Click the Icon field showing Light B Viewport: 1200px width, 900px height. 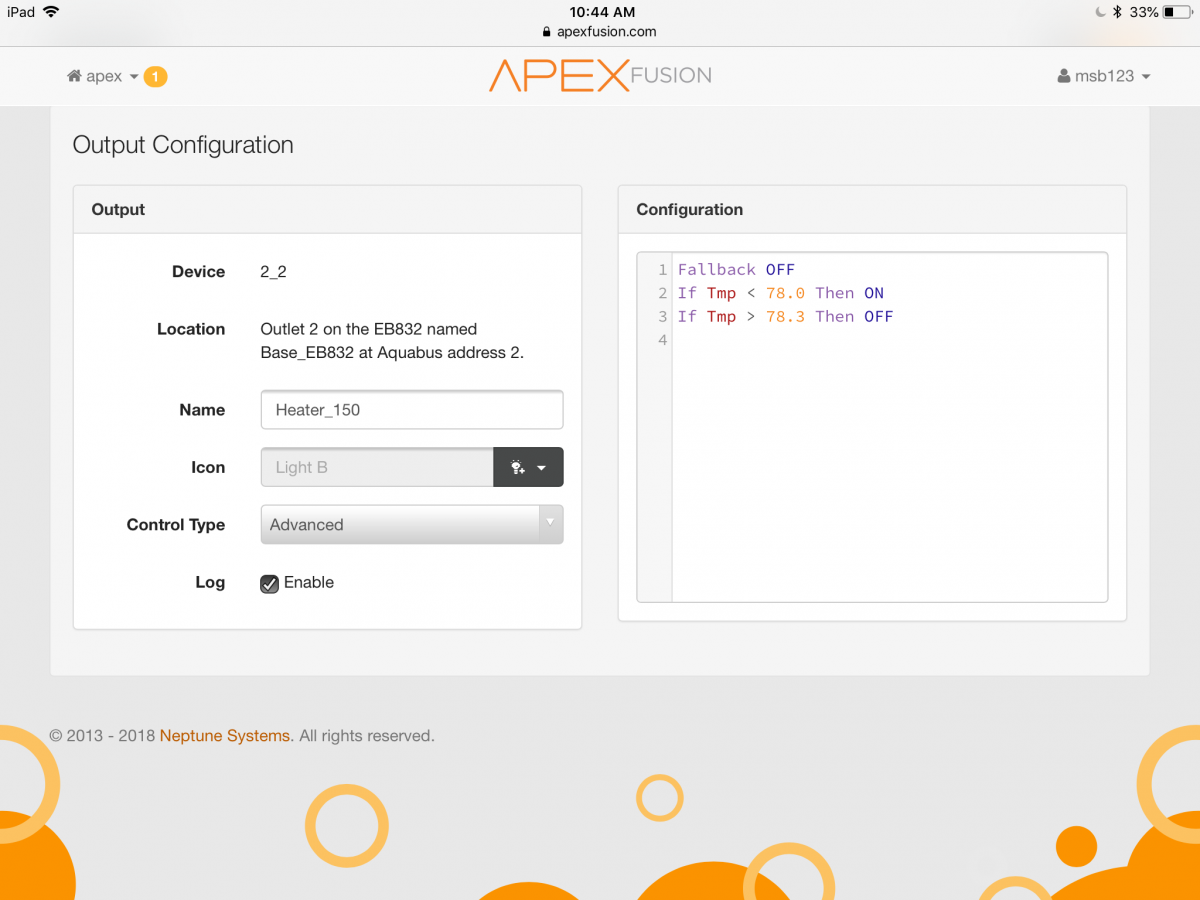(377, 467)
